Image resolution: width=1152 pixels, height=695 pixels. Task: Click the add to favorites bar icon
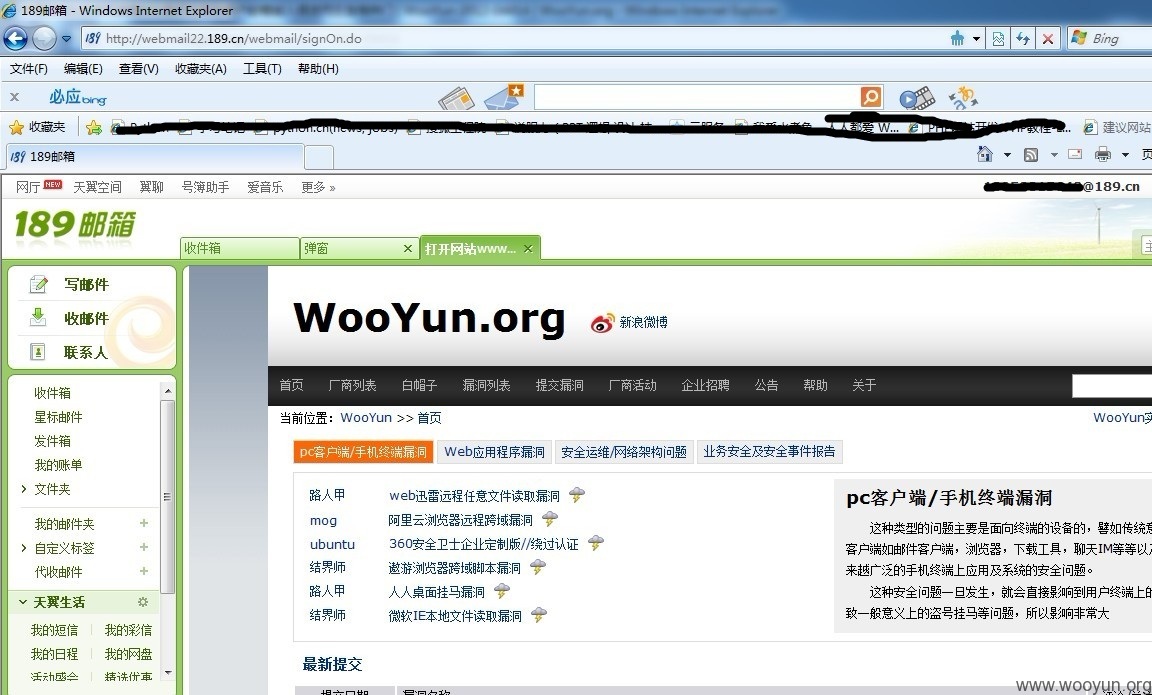93,127
